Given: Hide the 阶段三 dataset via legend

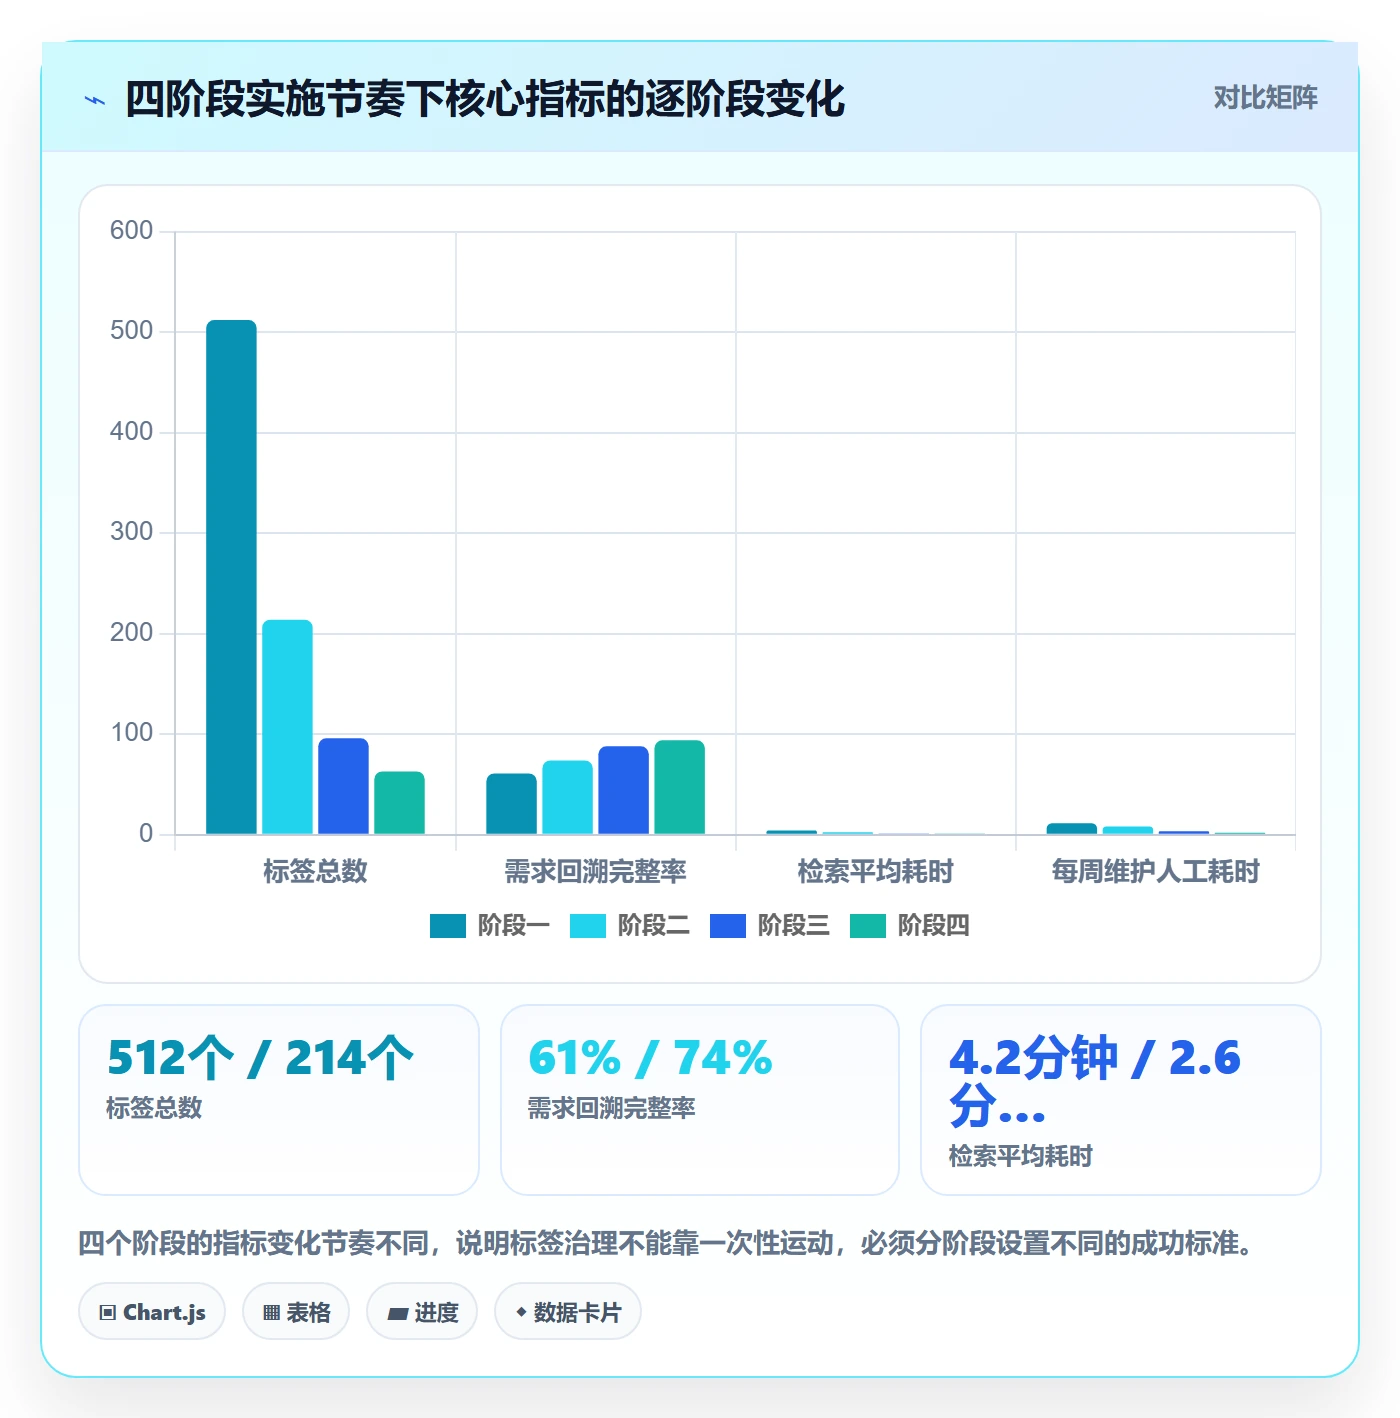Looking at the screenshot, I should (770, 926).
